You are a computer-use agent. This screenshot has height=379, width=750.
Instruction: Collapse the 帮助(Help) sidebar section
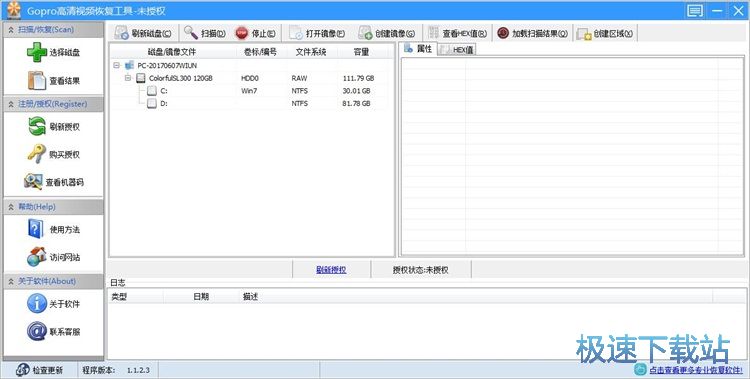point(11,207)
